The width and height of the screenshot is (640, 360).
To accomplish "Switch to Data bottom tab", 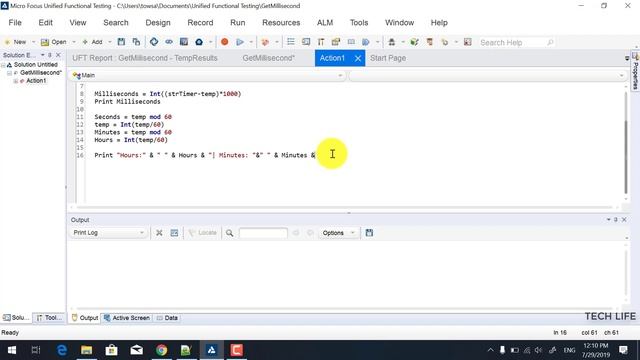I will point(167,318).
